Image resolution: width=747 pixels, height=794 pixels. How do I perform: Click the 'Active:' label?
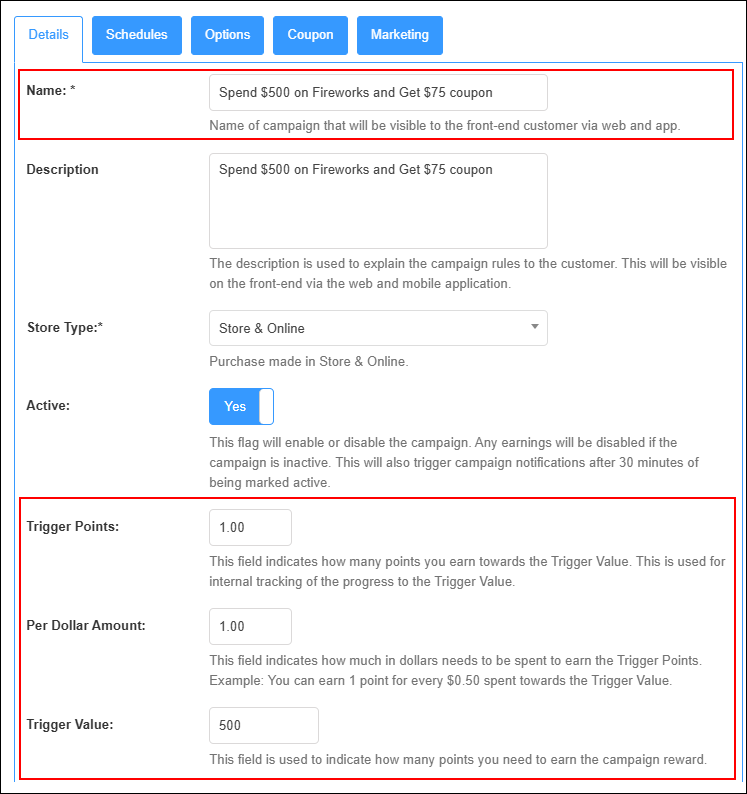tap(48, 405)
